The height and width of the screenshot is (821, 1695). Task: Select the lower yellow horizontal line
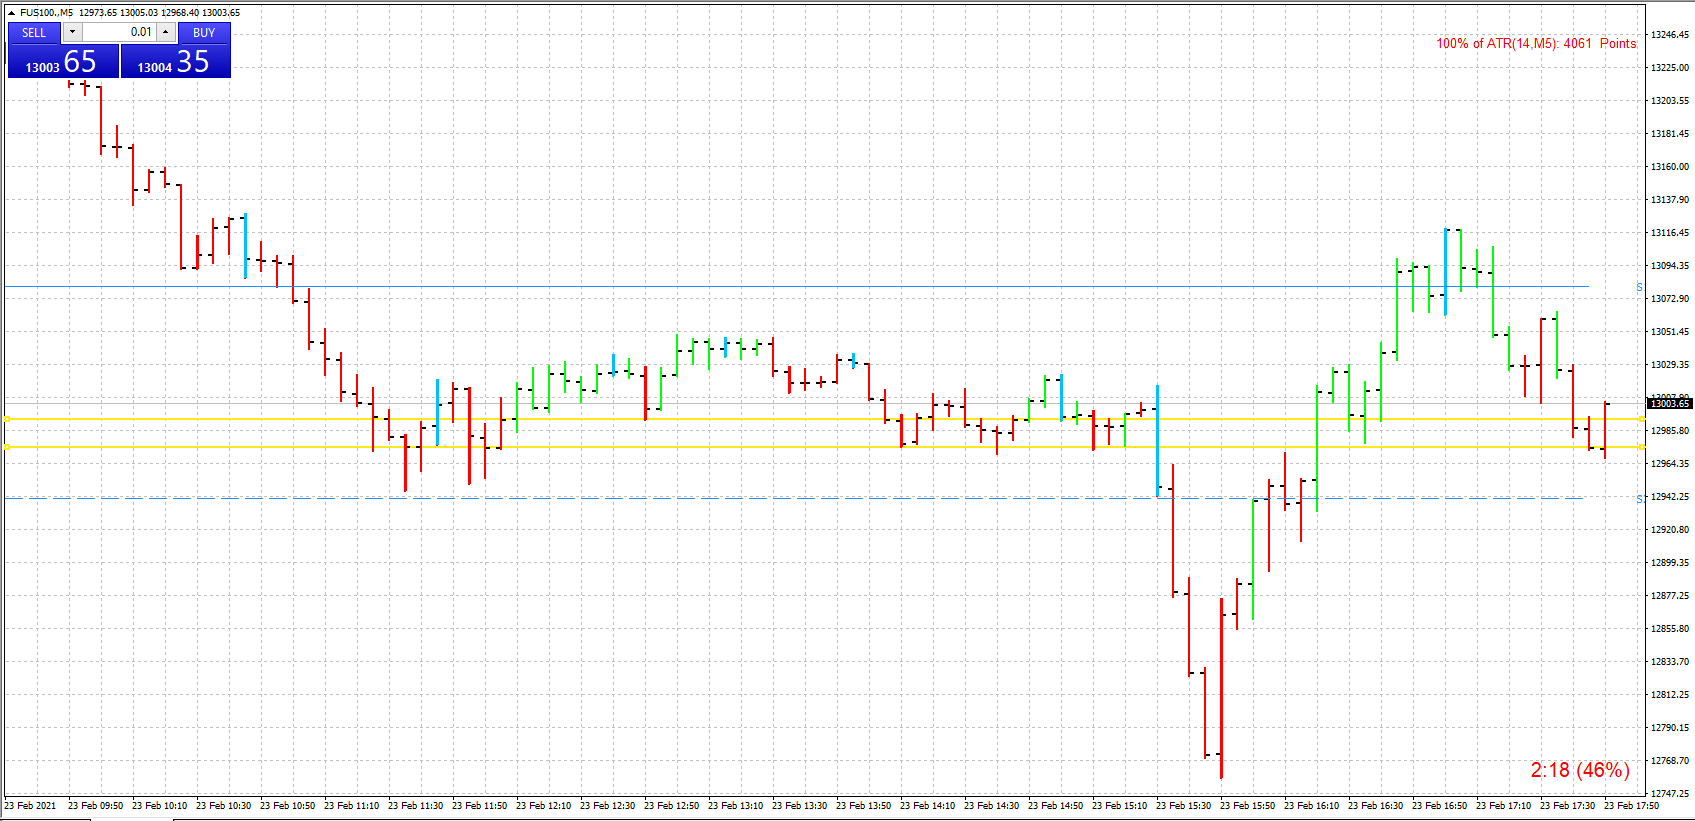(825, 447)
